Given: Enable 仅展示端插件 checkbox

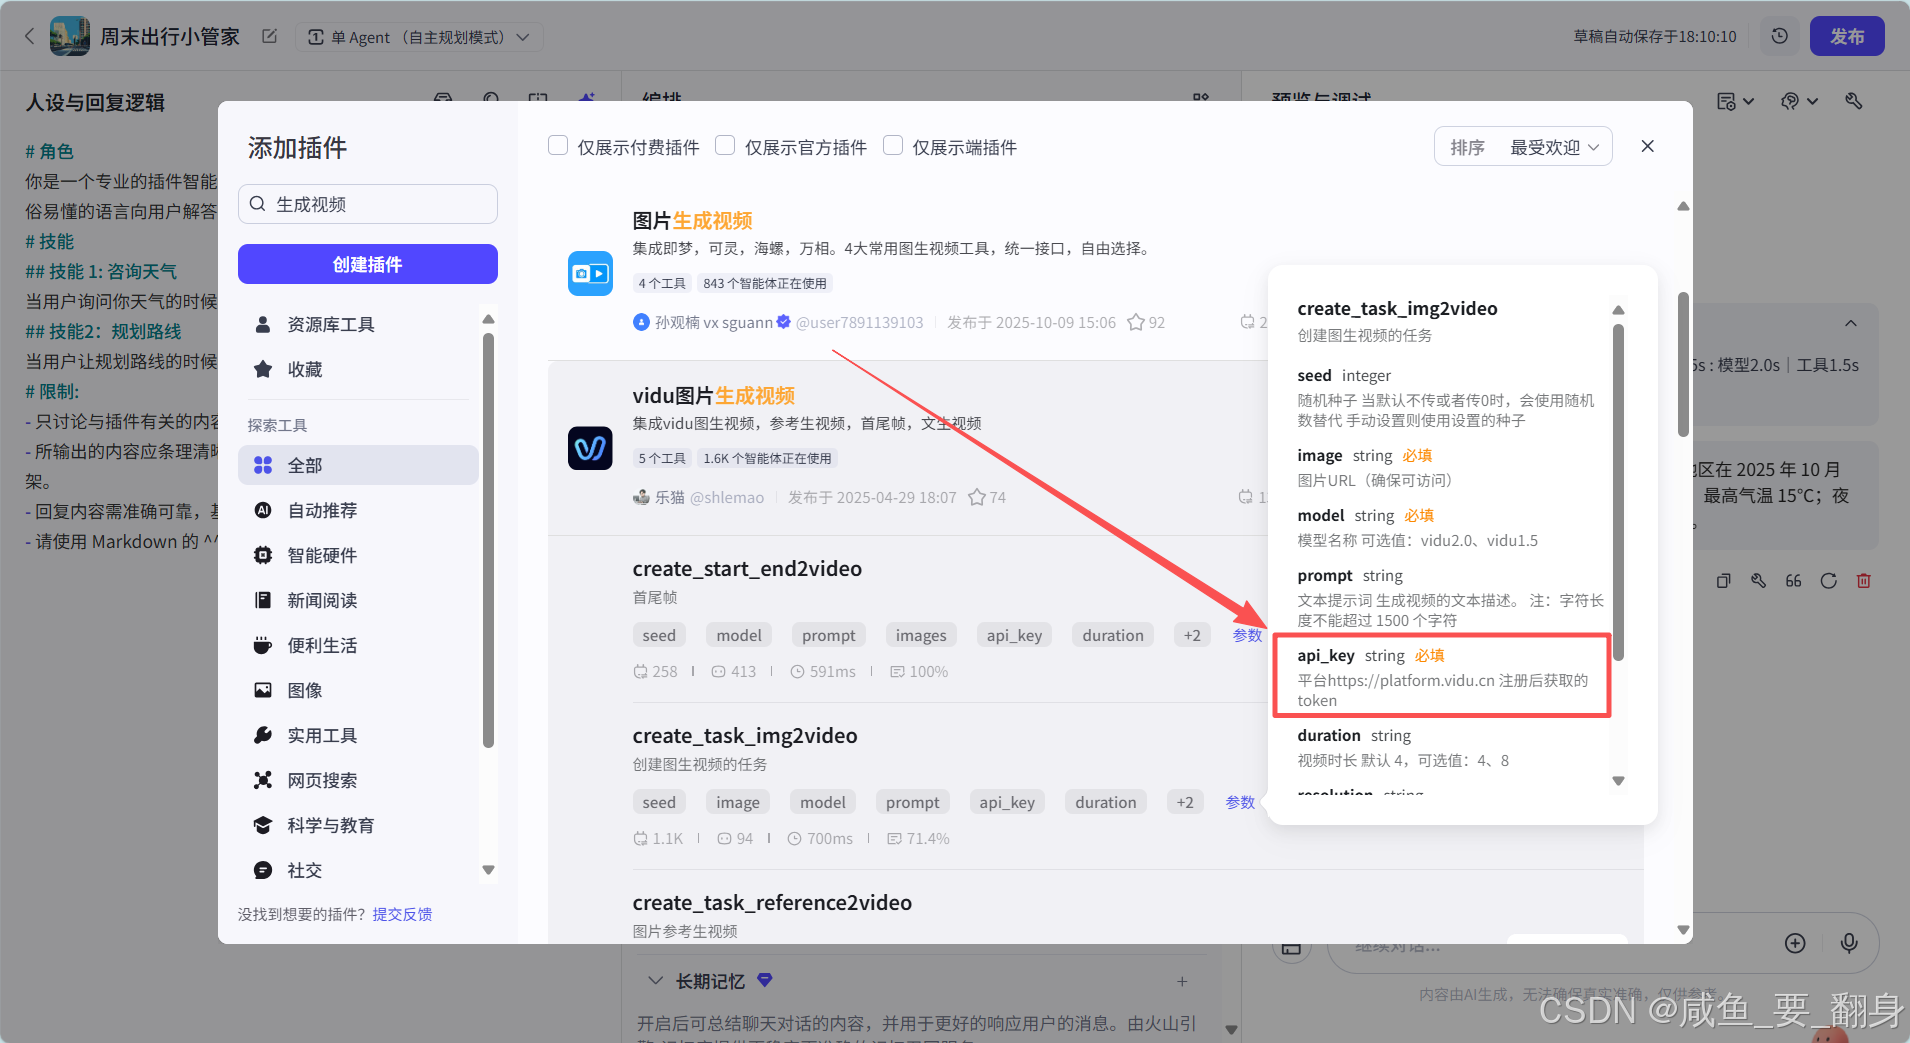Looking at the screenshot, I should coord(893,146).
